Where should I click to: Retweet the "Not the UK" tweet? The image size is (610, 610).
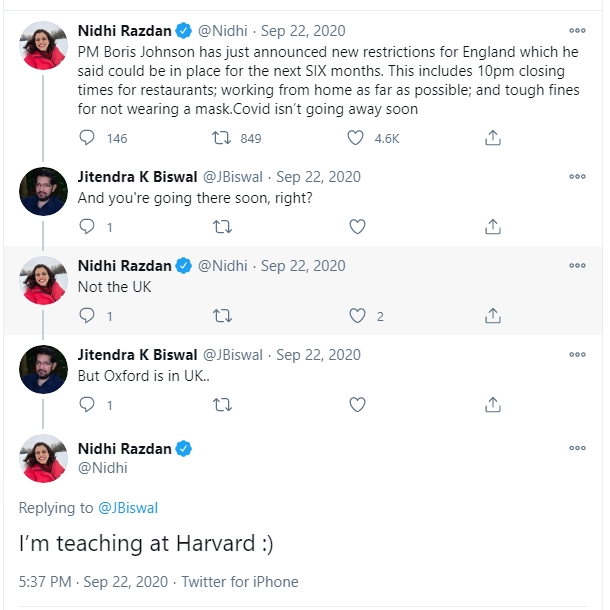pyautogui.click(x=224, y=316)
